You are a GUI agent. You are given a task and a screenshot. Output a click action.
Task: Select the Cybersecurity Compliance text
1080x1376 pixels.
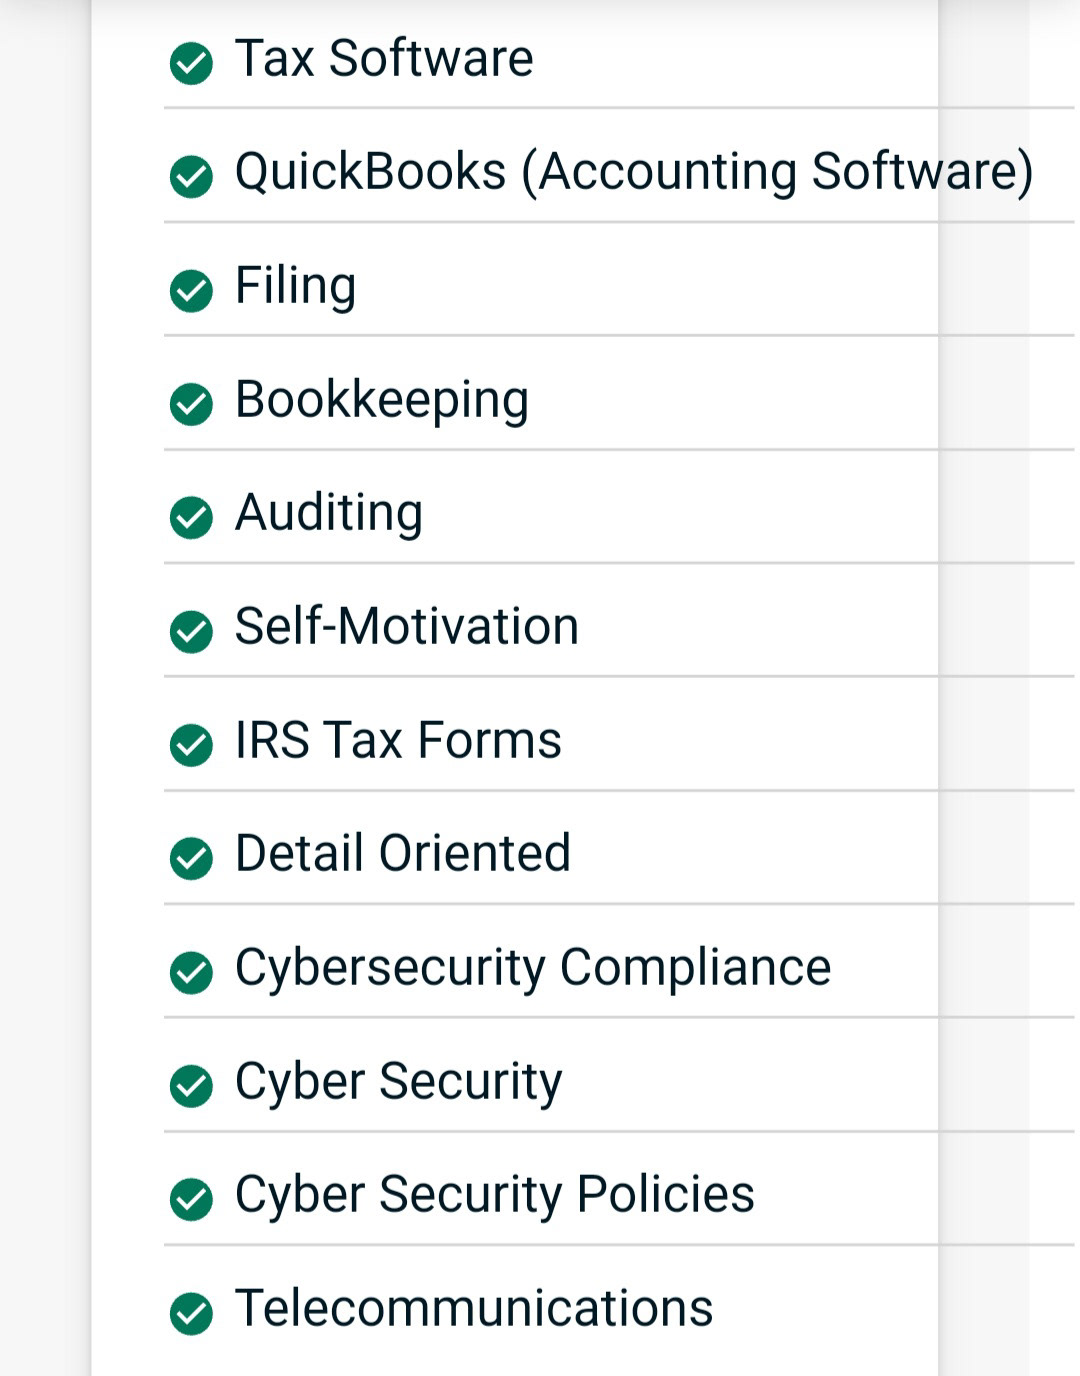tap(533, 969)
